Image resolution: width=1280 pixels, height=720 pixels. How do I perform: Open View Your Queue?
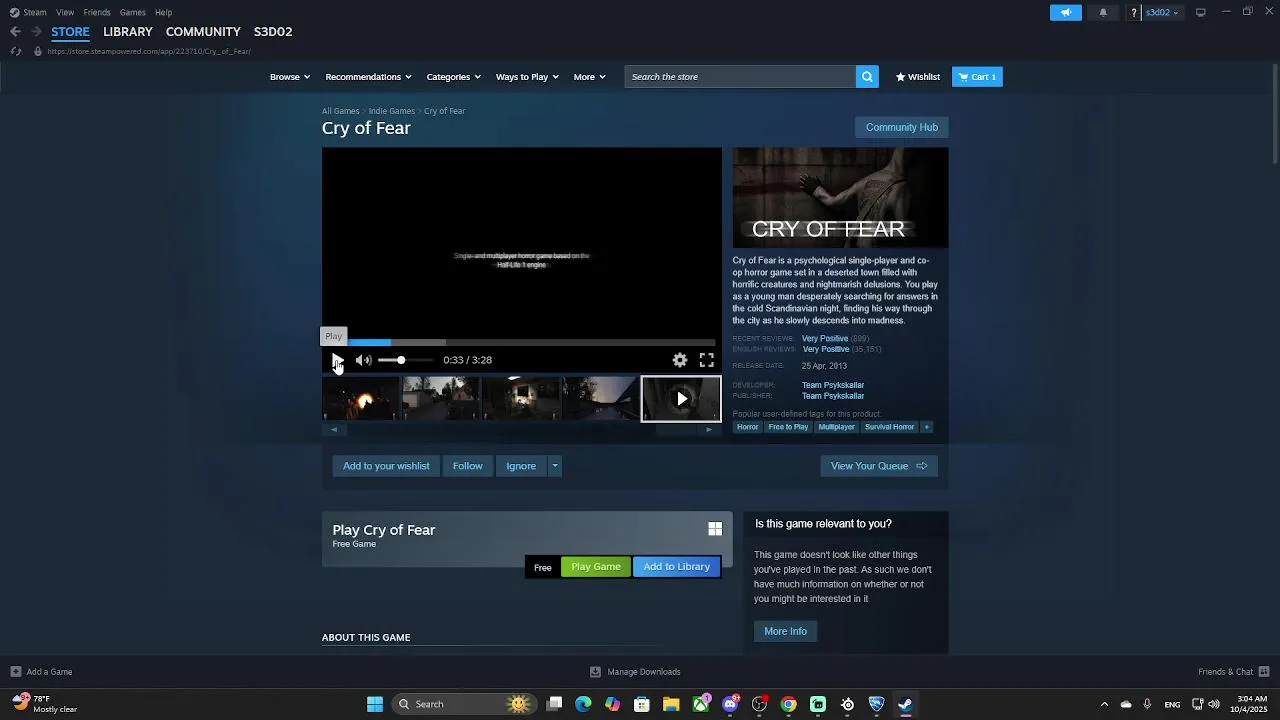879,466
